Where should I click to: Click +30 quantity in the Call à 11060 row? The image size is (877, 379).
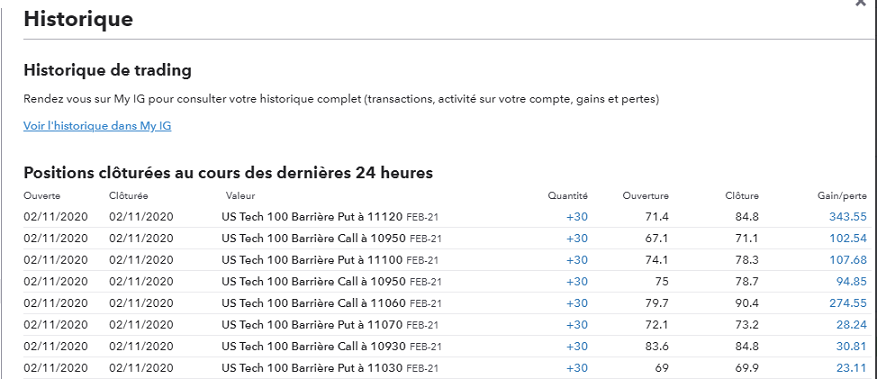click(x=577, y=304)
